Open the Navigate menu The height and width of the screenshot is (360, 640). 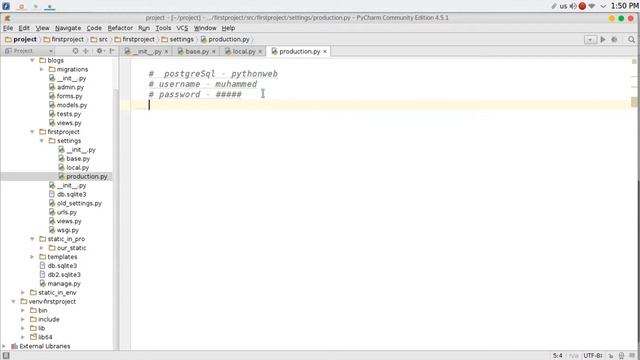[x=68, y=28]
